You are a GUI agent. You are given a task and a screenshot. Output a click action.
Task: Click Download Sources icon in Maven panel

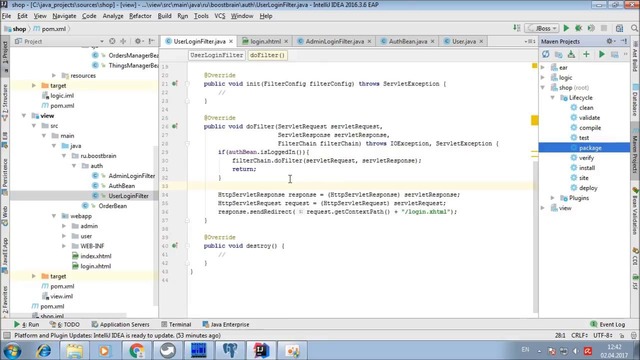click(x=571, y=54)
